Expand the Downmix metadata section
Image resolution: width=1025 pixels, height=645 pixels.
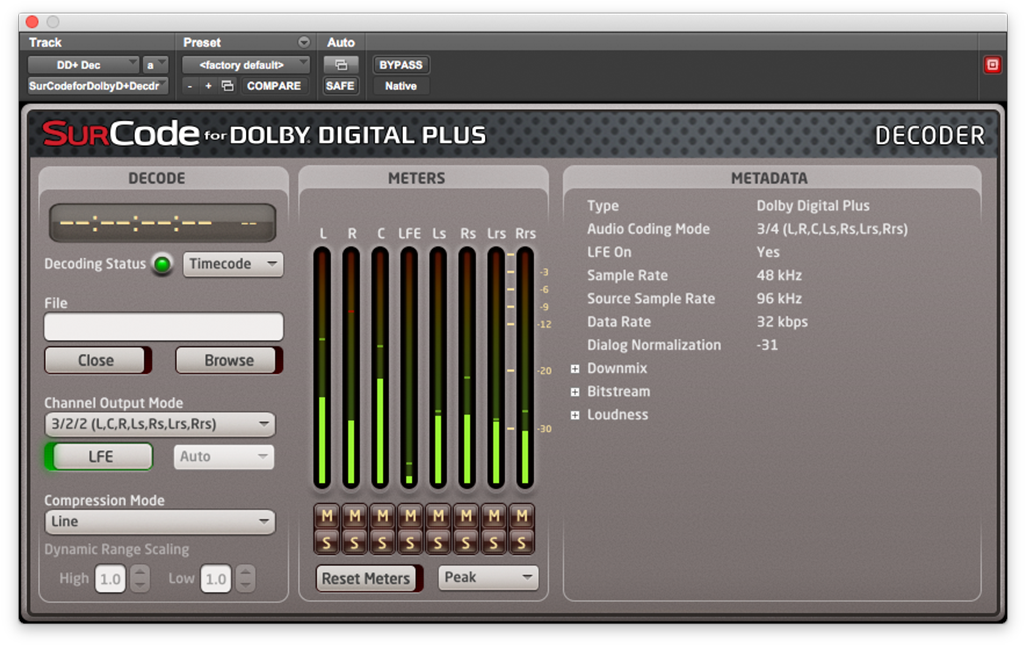[575, 369]
